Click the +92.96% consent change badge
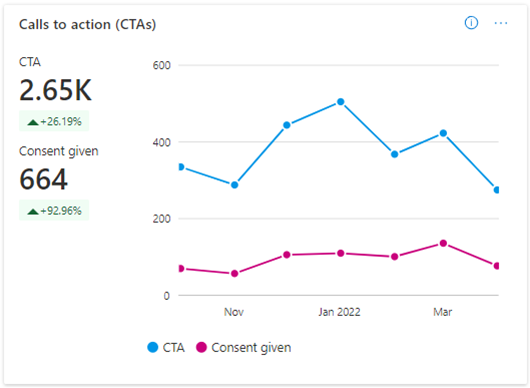This screenshot has width=530, height=388. pos(54,210)
